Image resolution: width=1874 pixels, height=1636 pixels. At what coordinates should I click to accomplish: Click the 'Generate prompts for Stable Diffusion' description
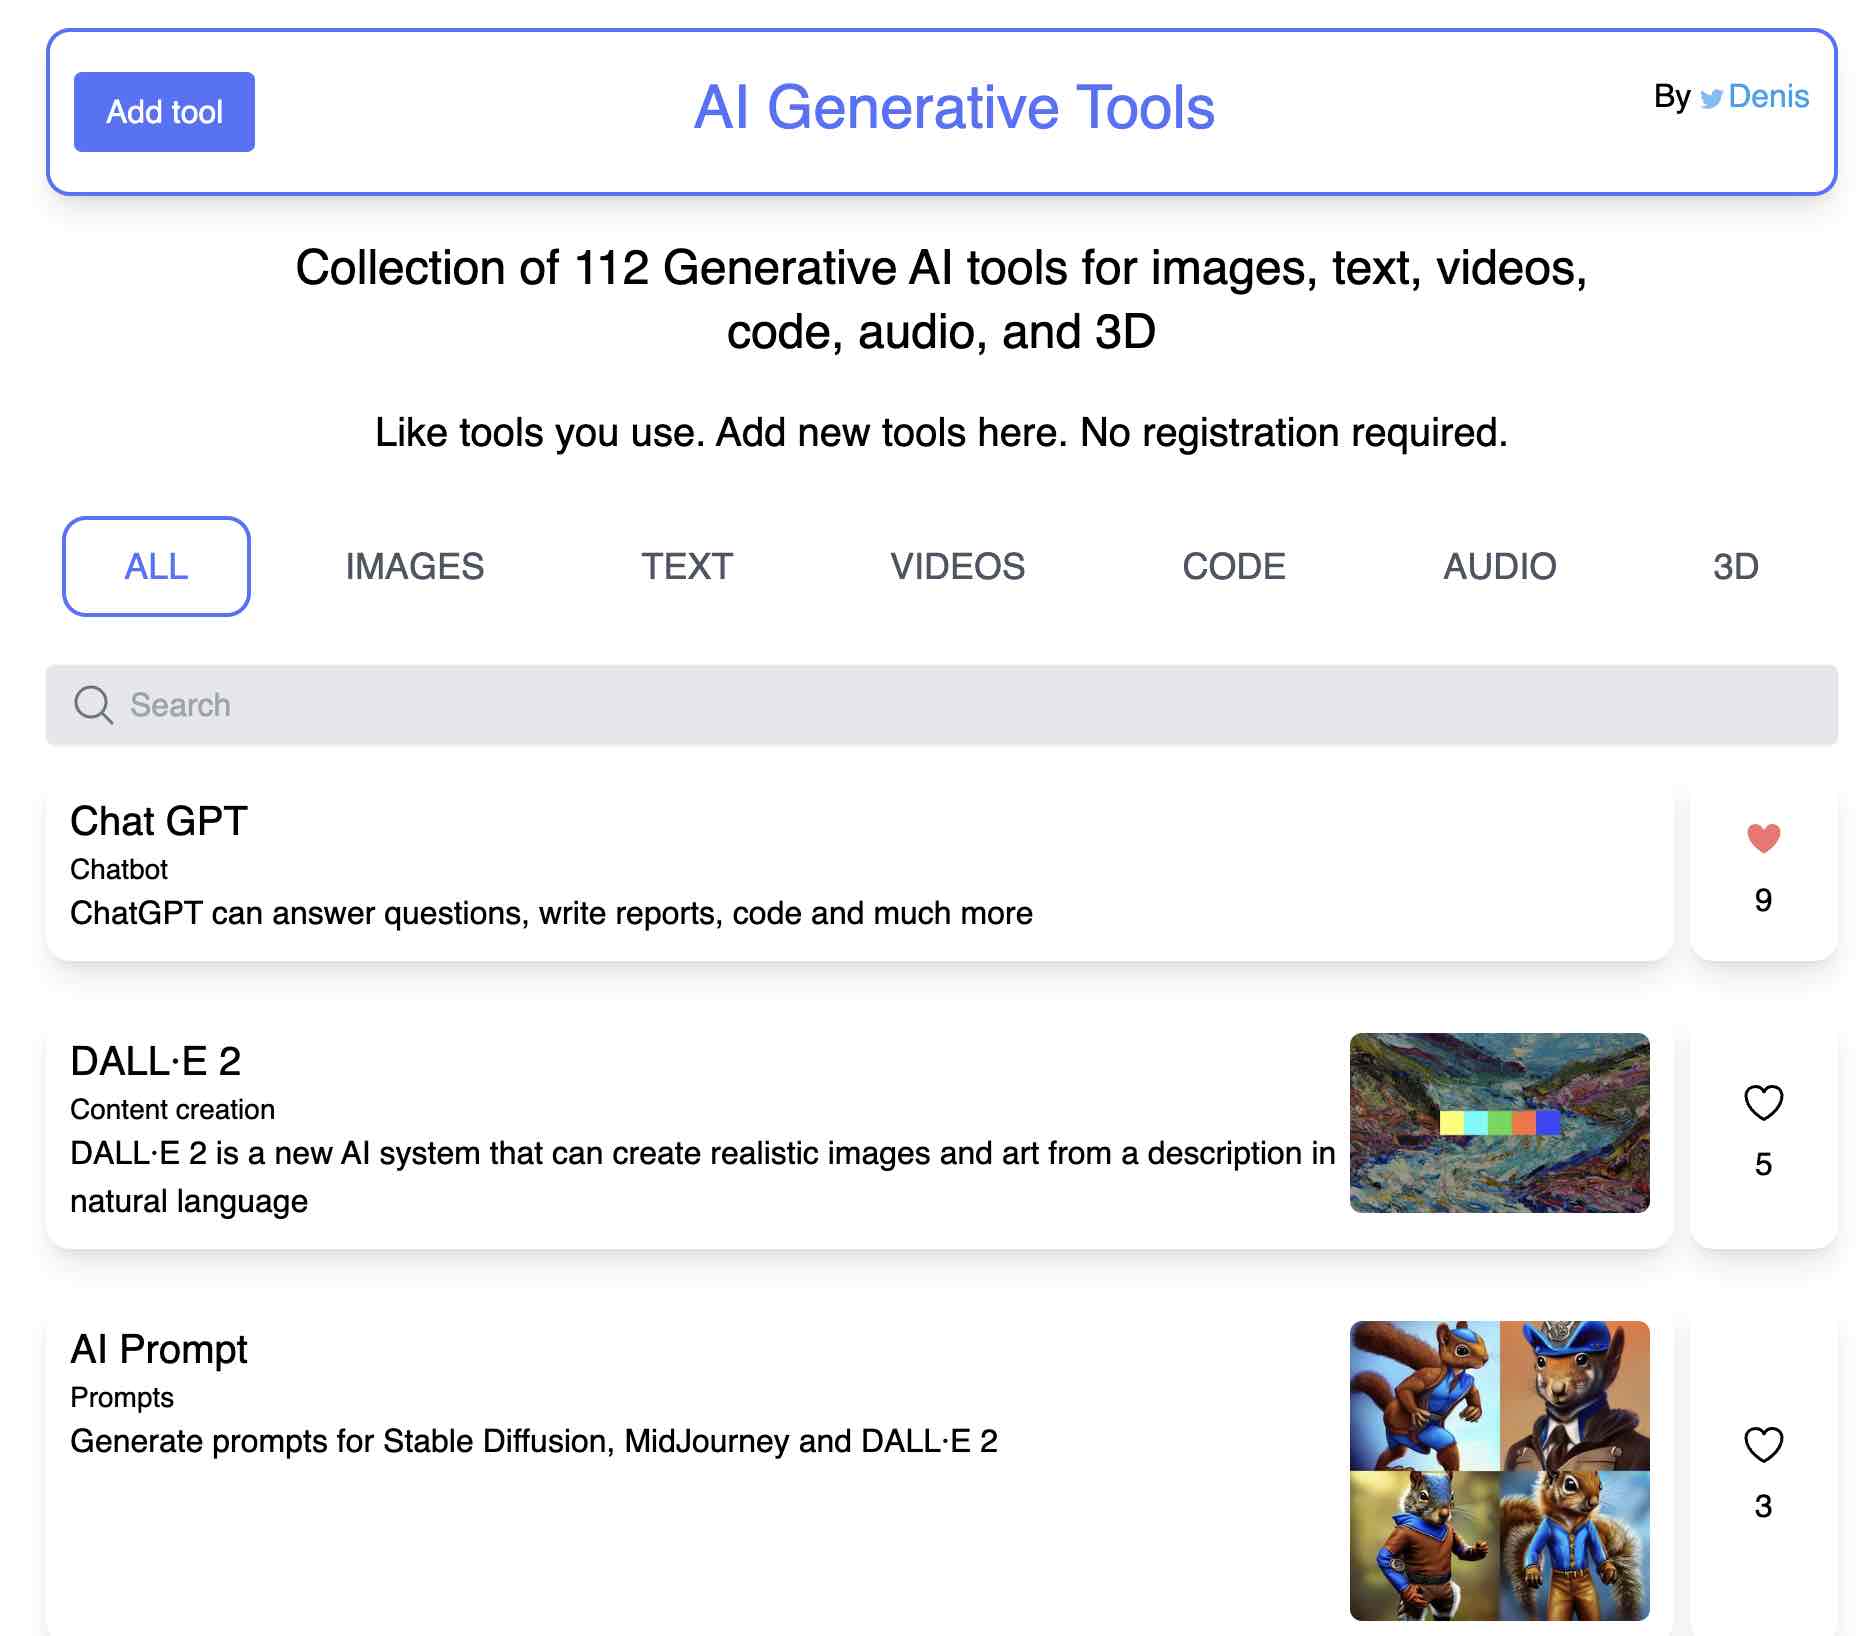click(534, 1441)
